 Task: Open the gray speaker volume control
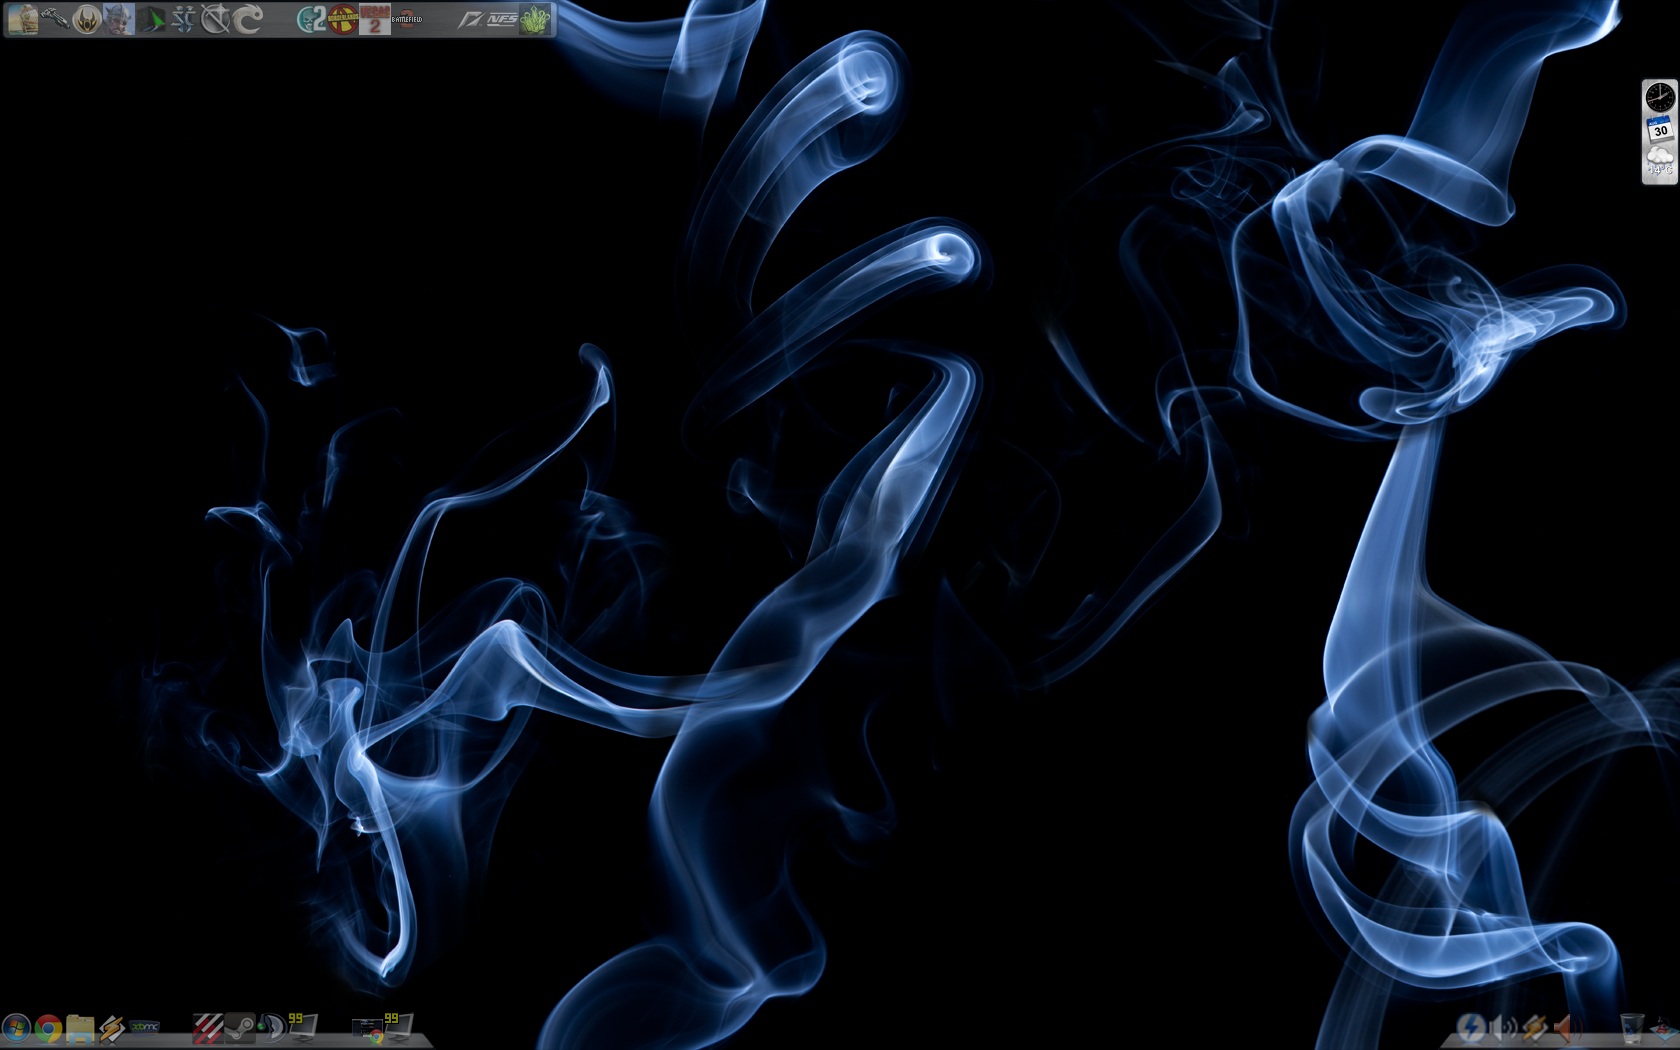coord(1503,1028)
